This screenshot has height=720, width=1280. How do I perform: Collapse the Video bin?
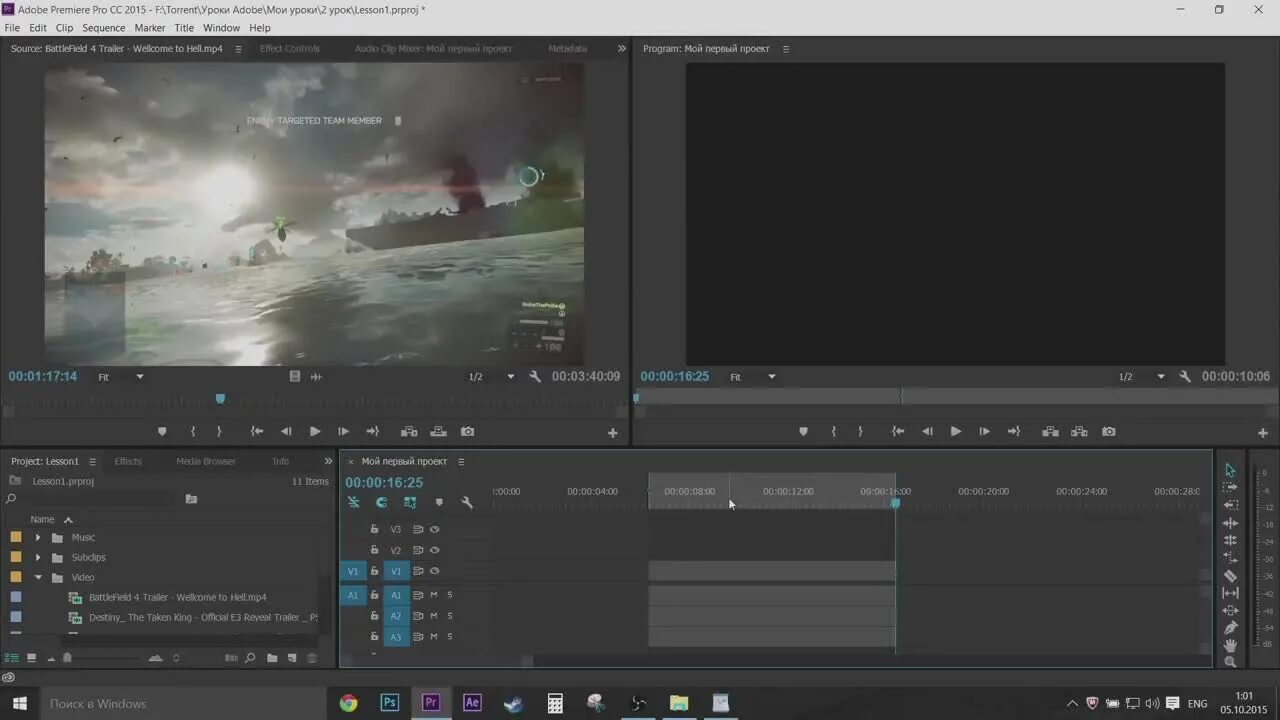point(38,577)
